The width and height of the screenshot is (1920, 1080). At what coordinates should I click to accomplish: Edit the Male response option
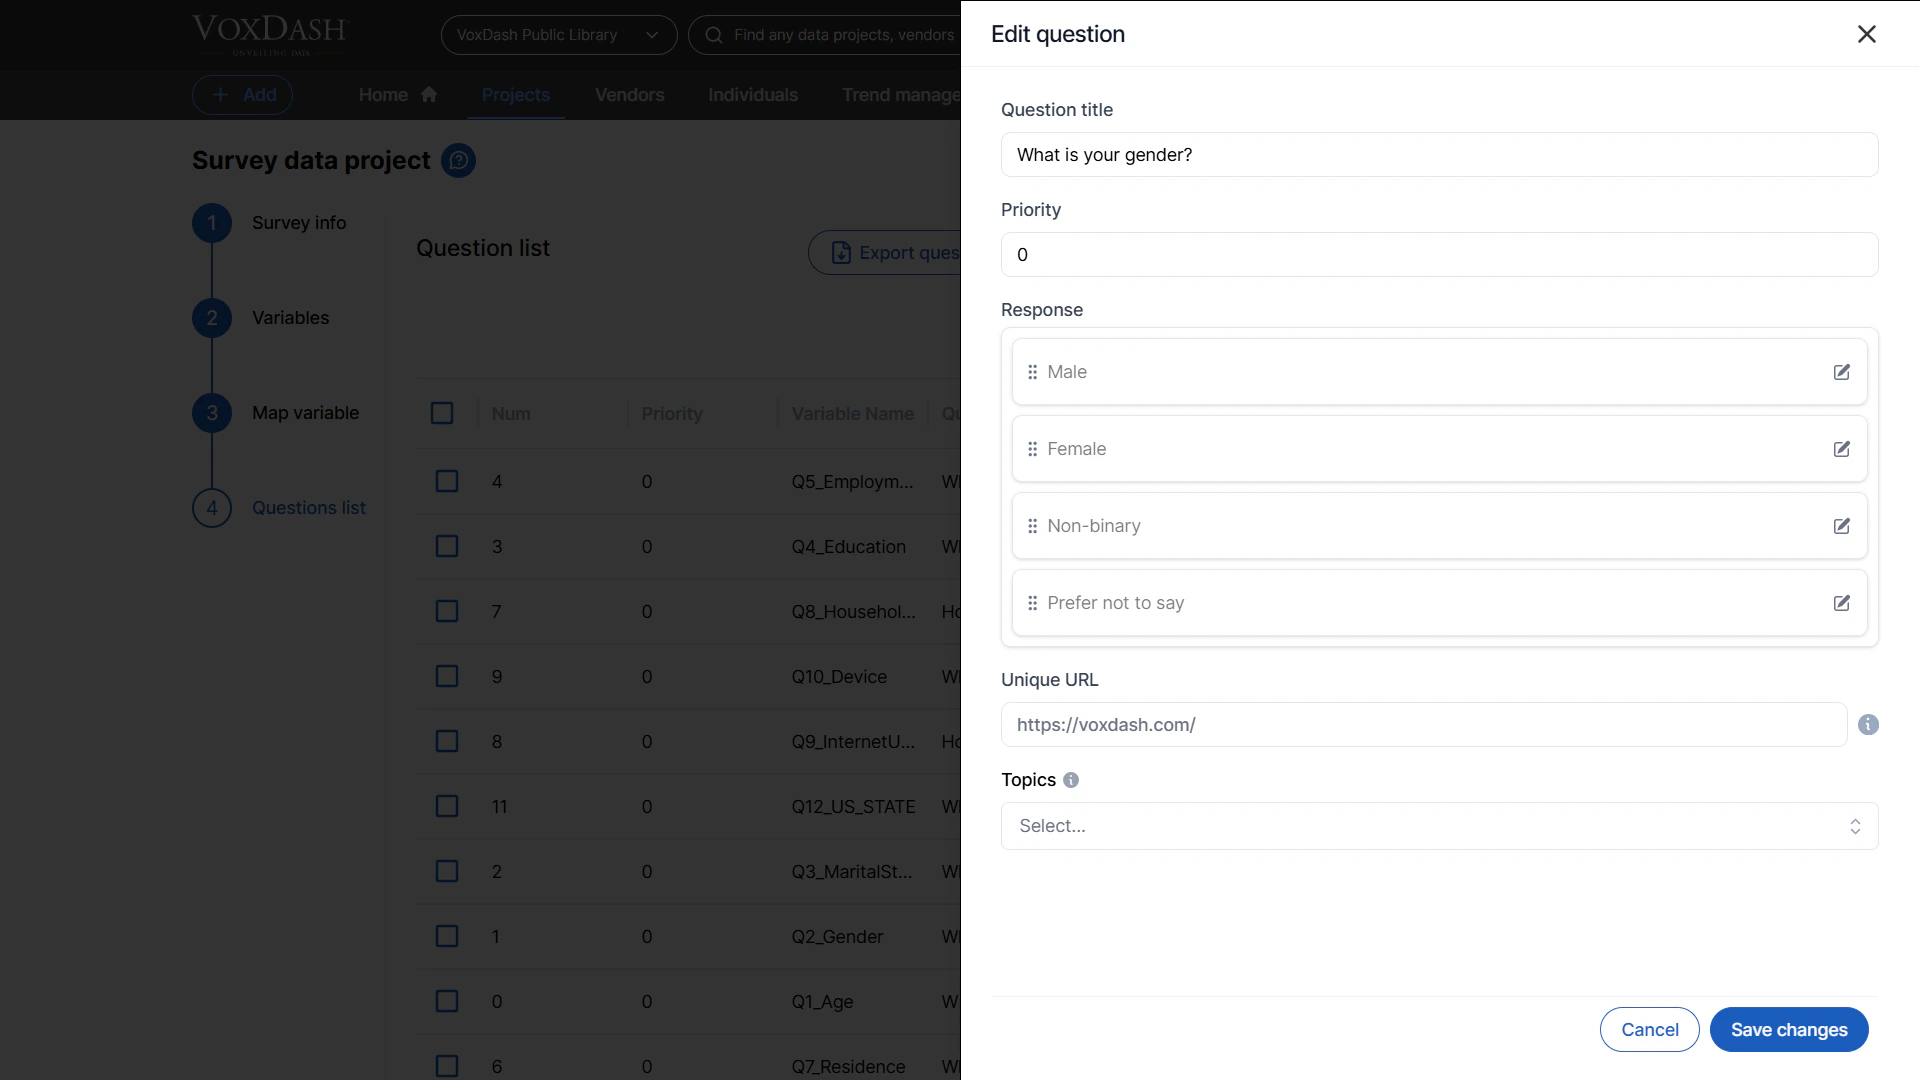(1841, 372)
